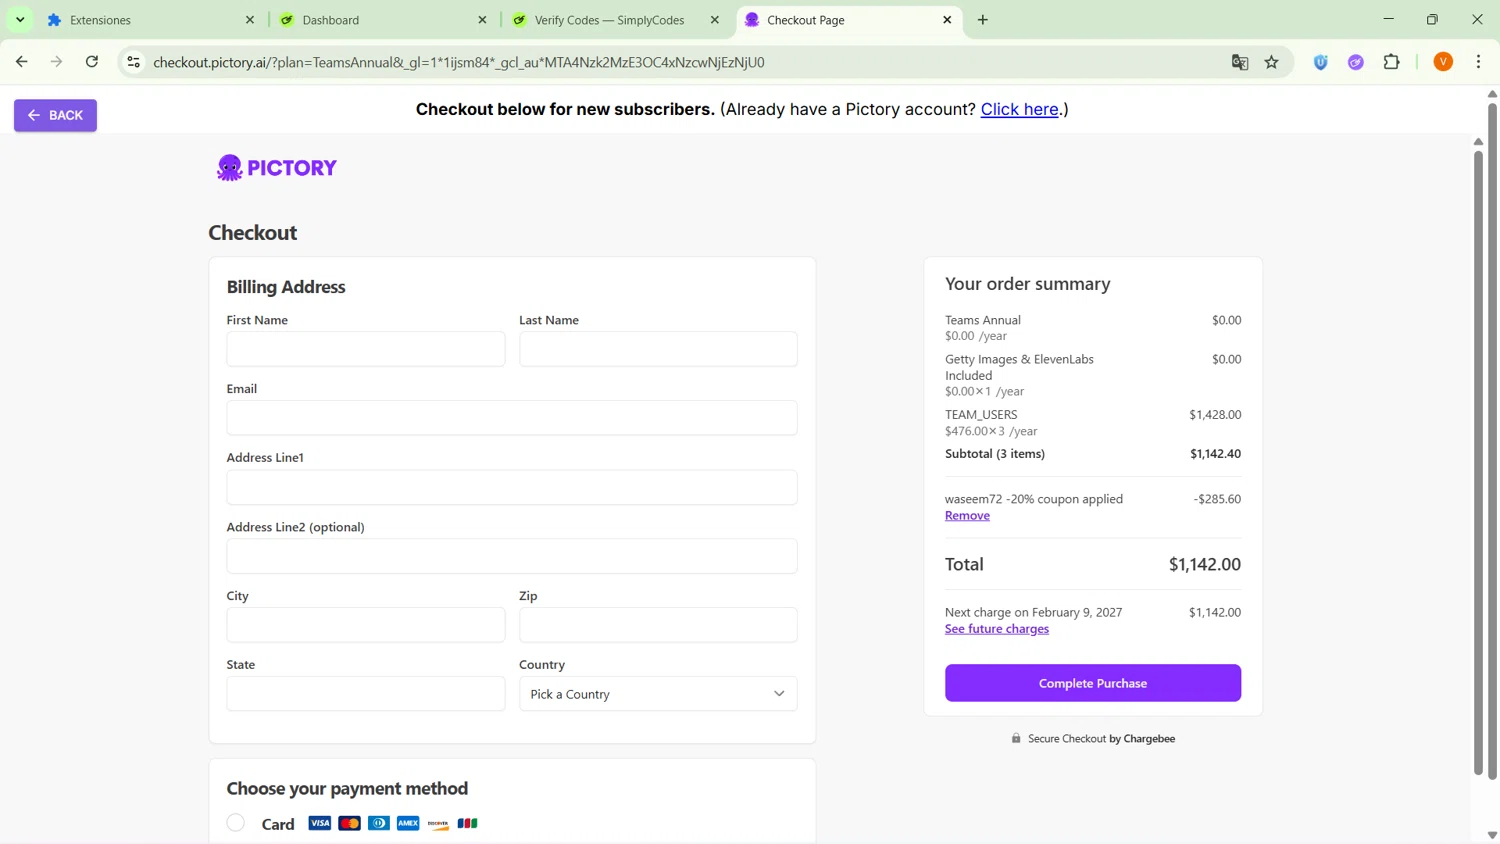
Task: Restore down the browser window
Action: click(x=1433, y=19)
